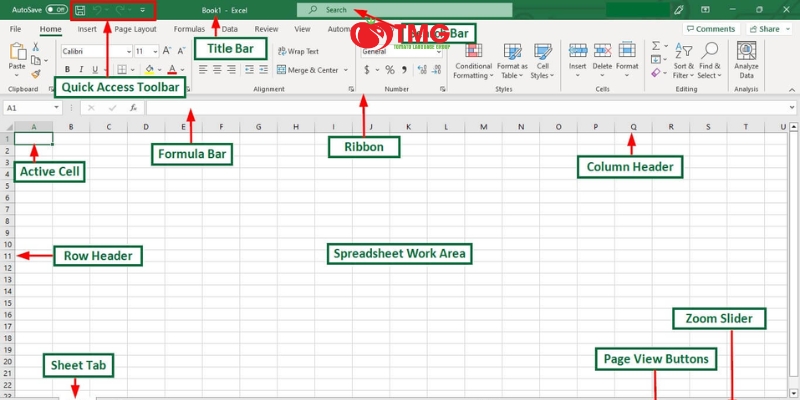
Task: Switch to the Page Layout tab
Action: (135, 29)
